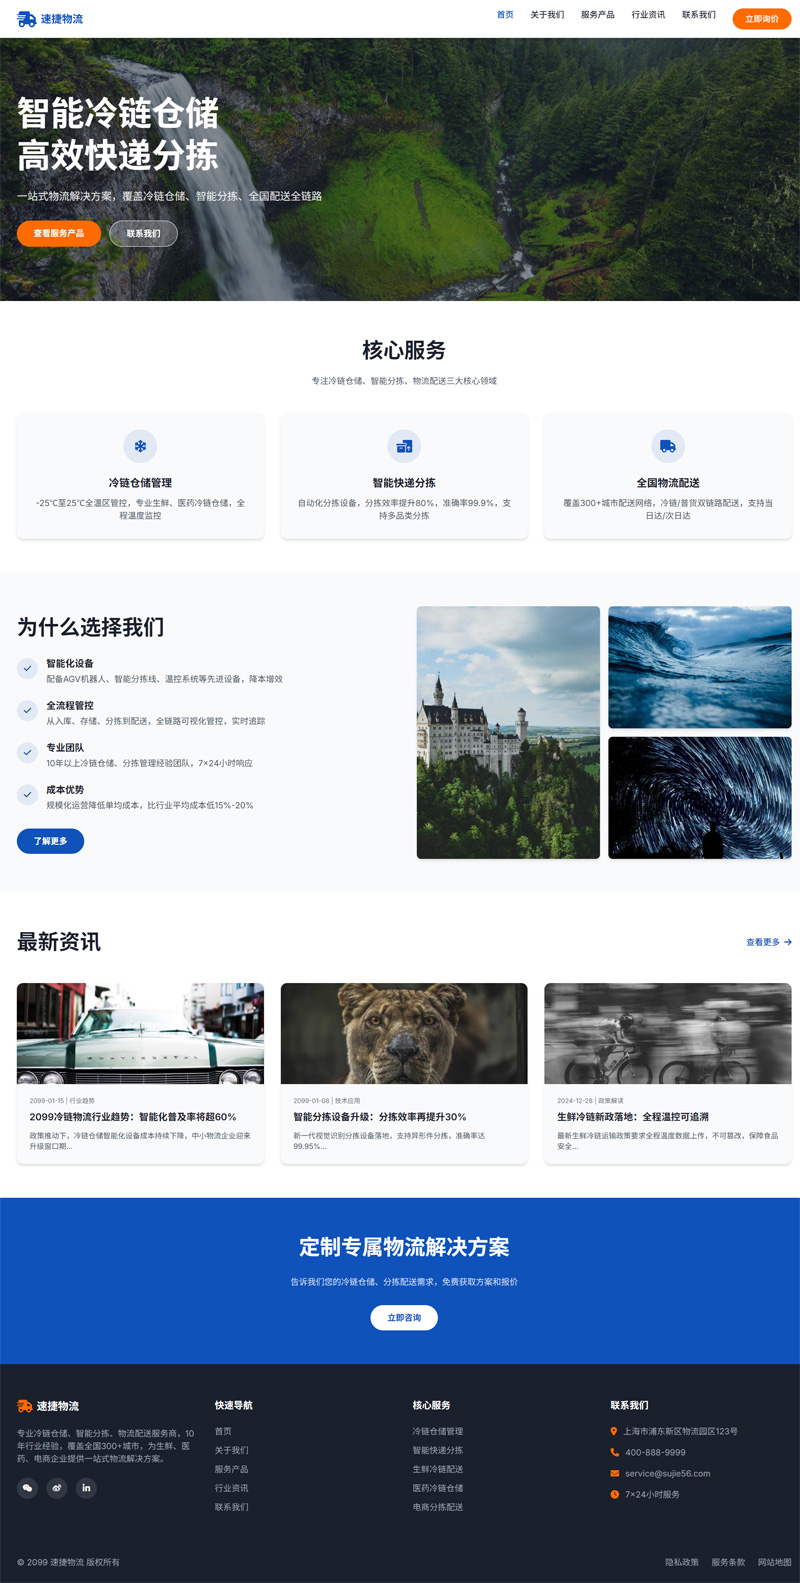Click 速捷物流 brand name in header
This screenshot has height=1583, width=800.
62,19
